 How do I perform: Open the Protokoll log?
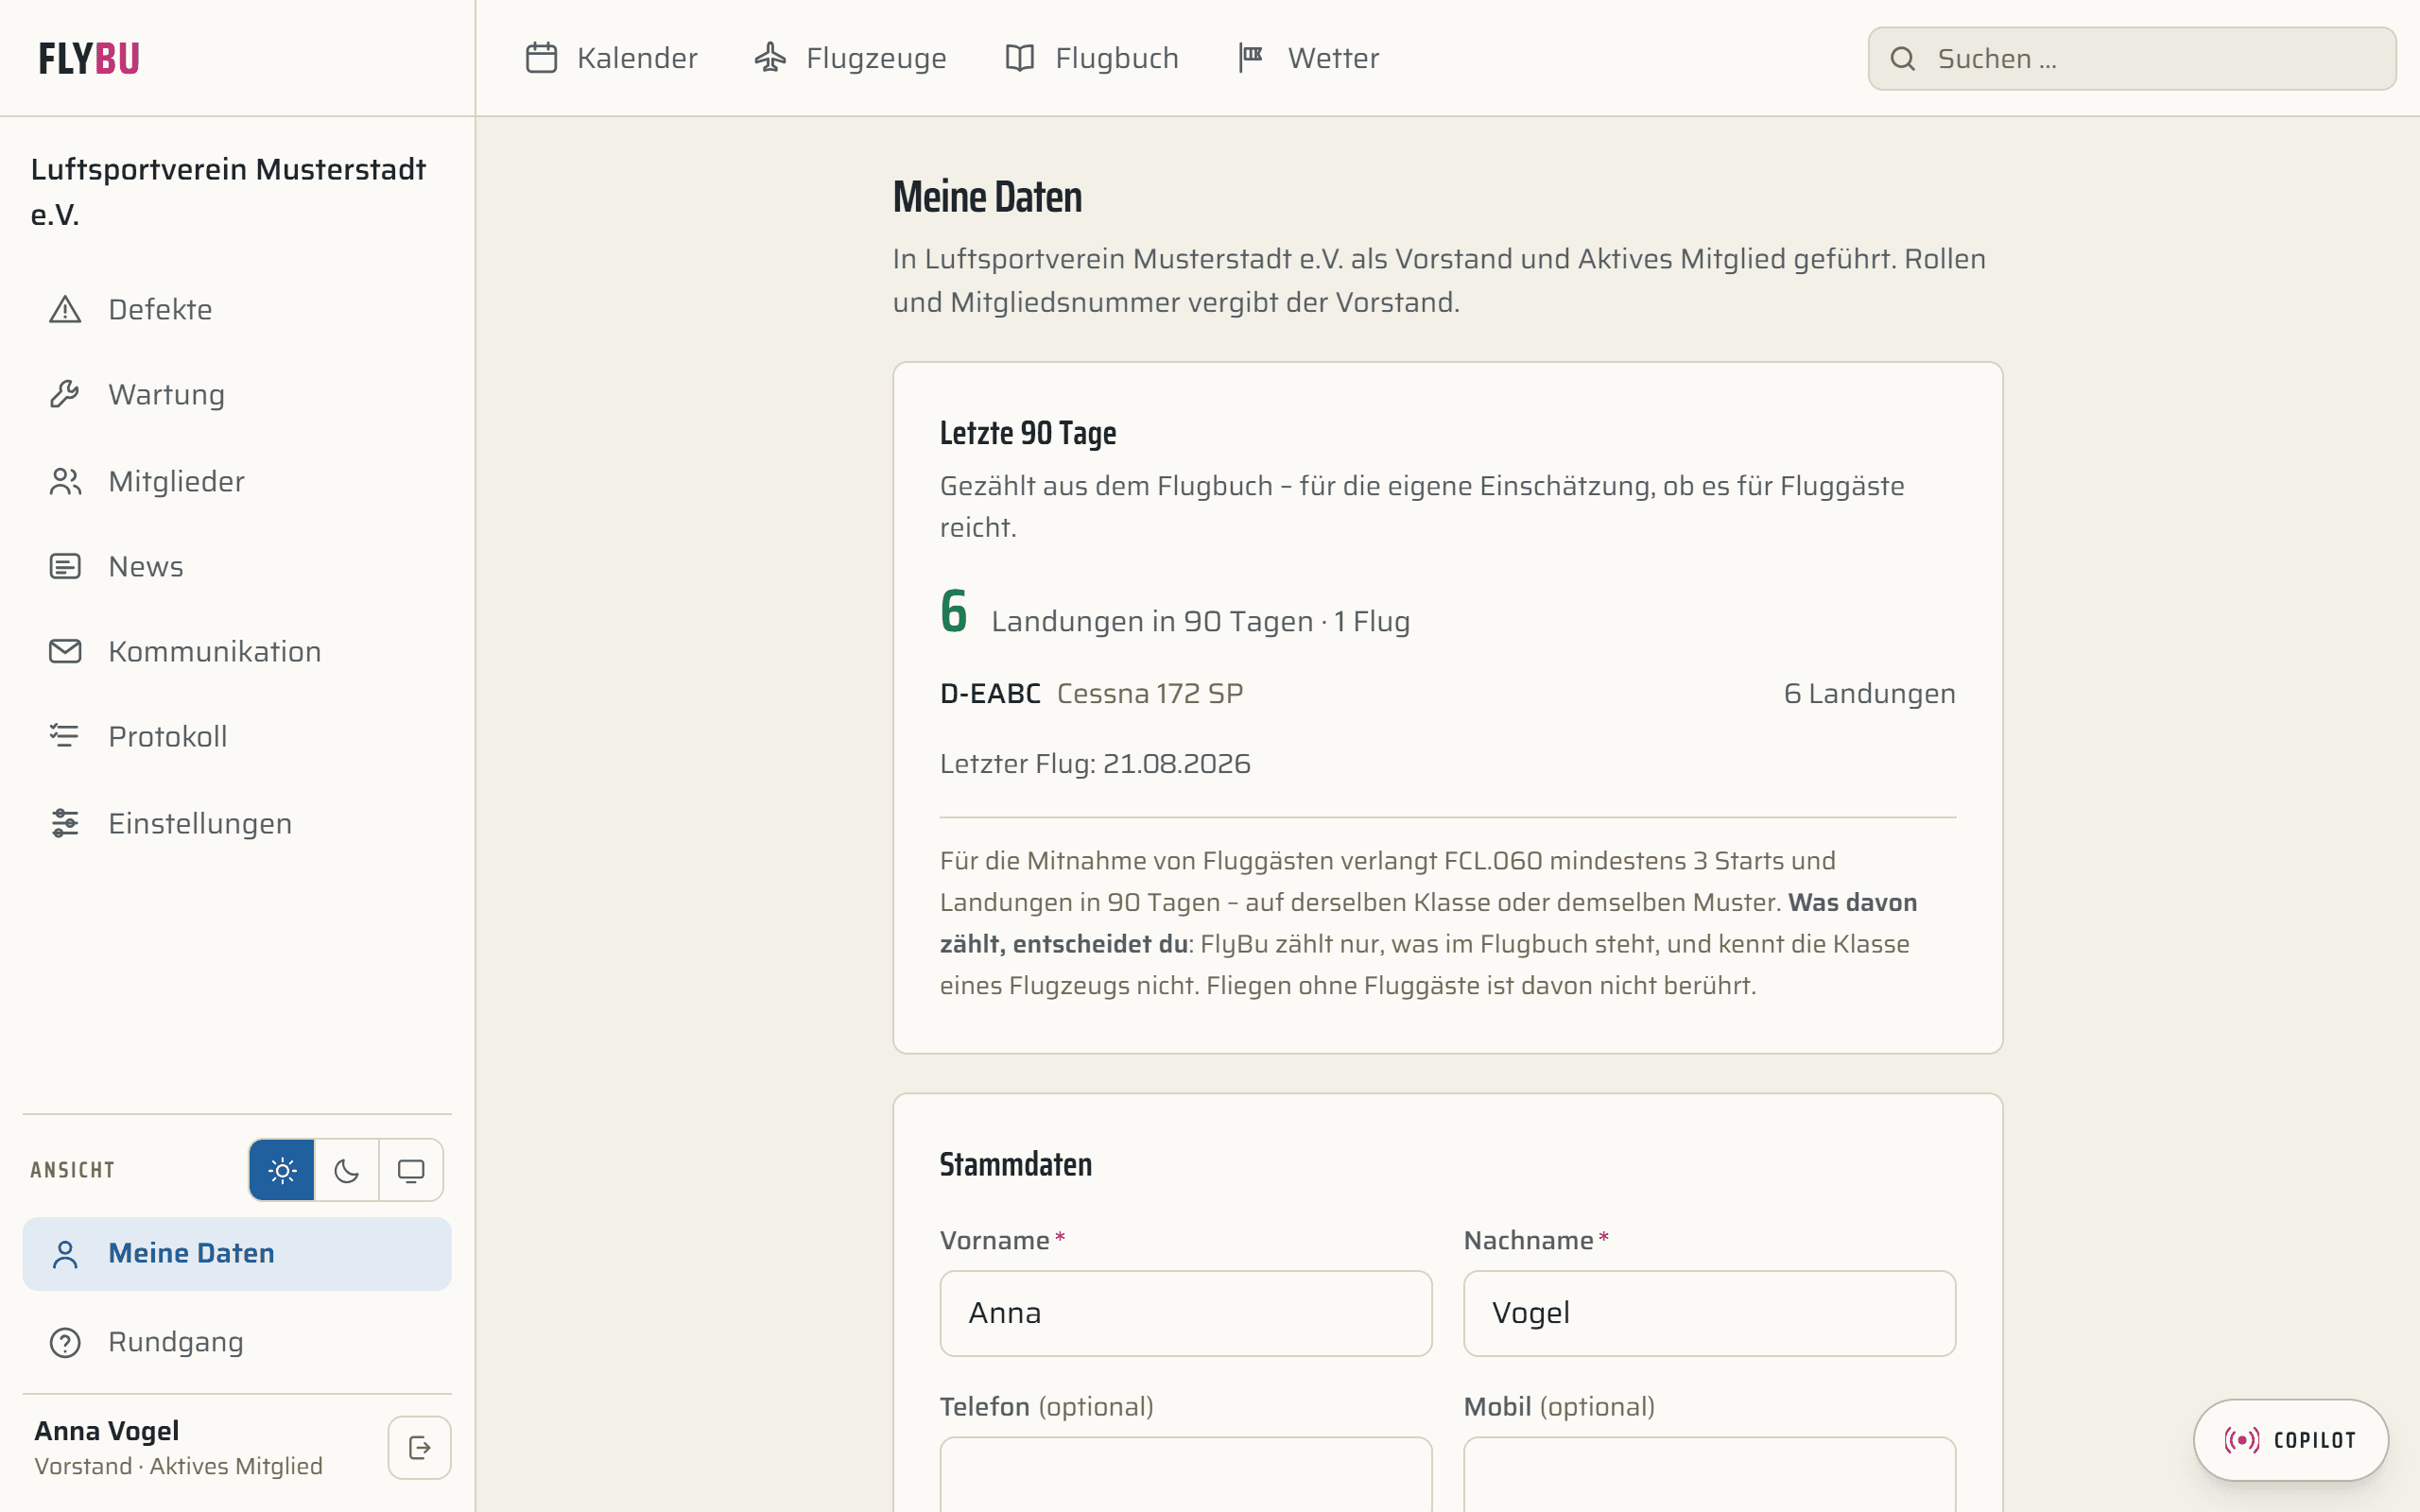click(237, 736)
